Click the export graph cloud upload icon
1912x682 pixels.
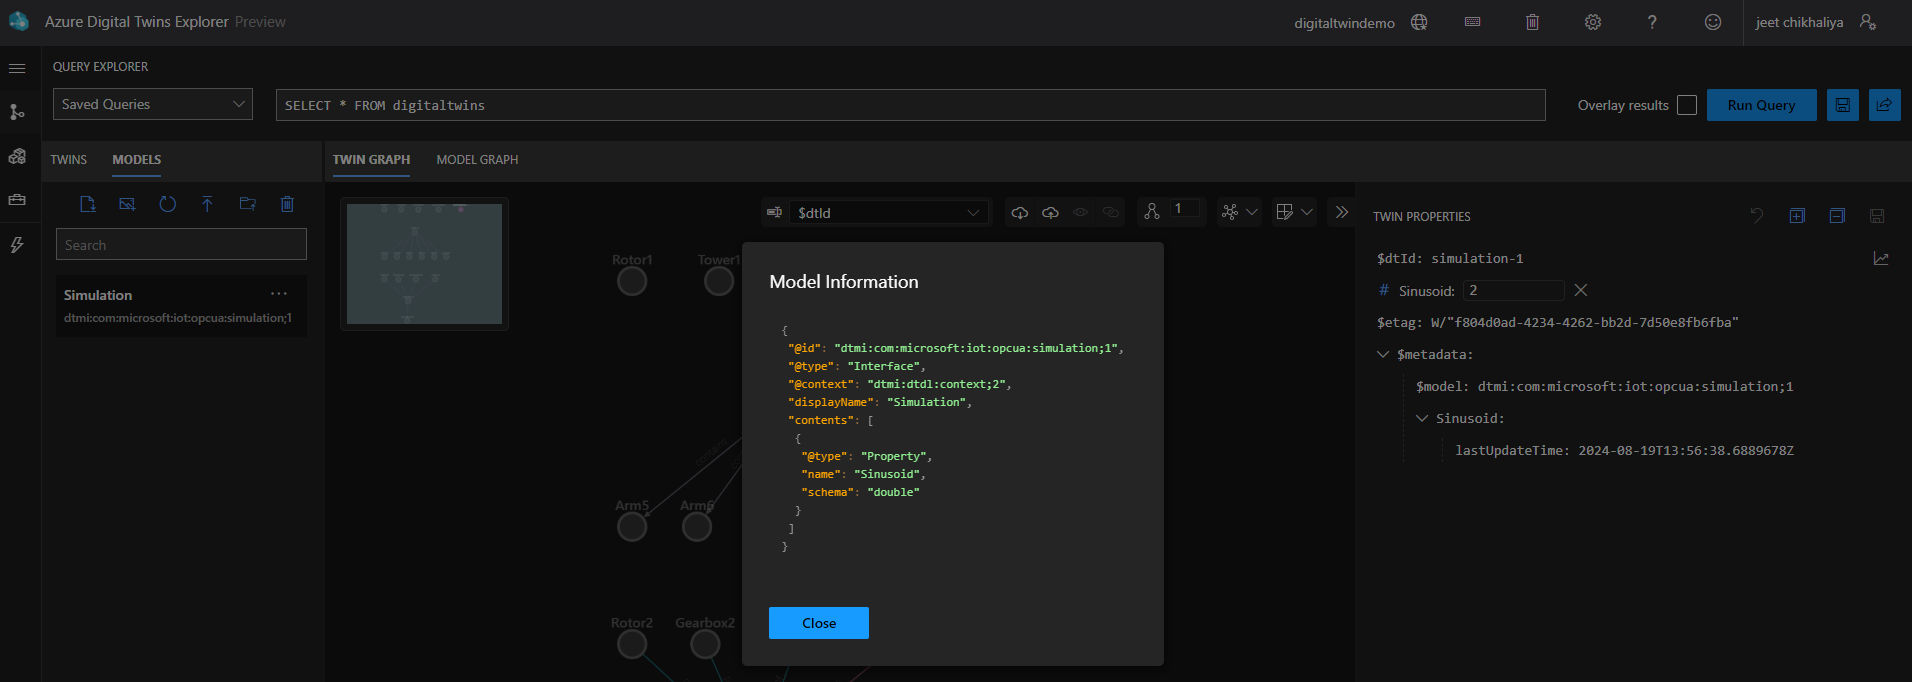coord(1050,212)
